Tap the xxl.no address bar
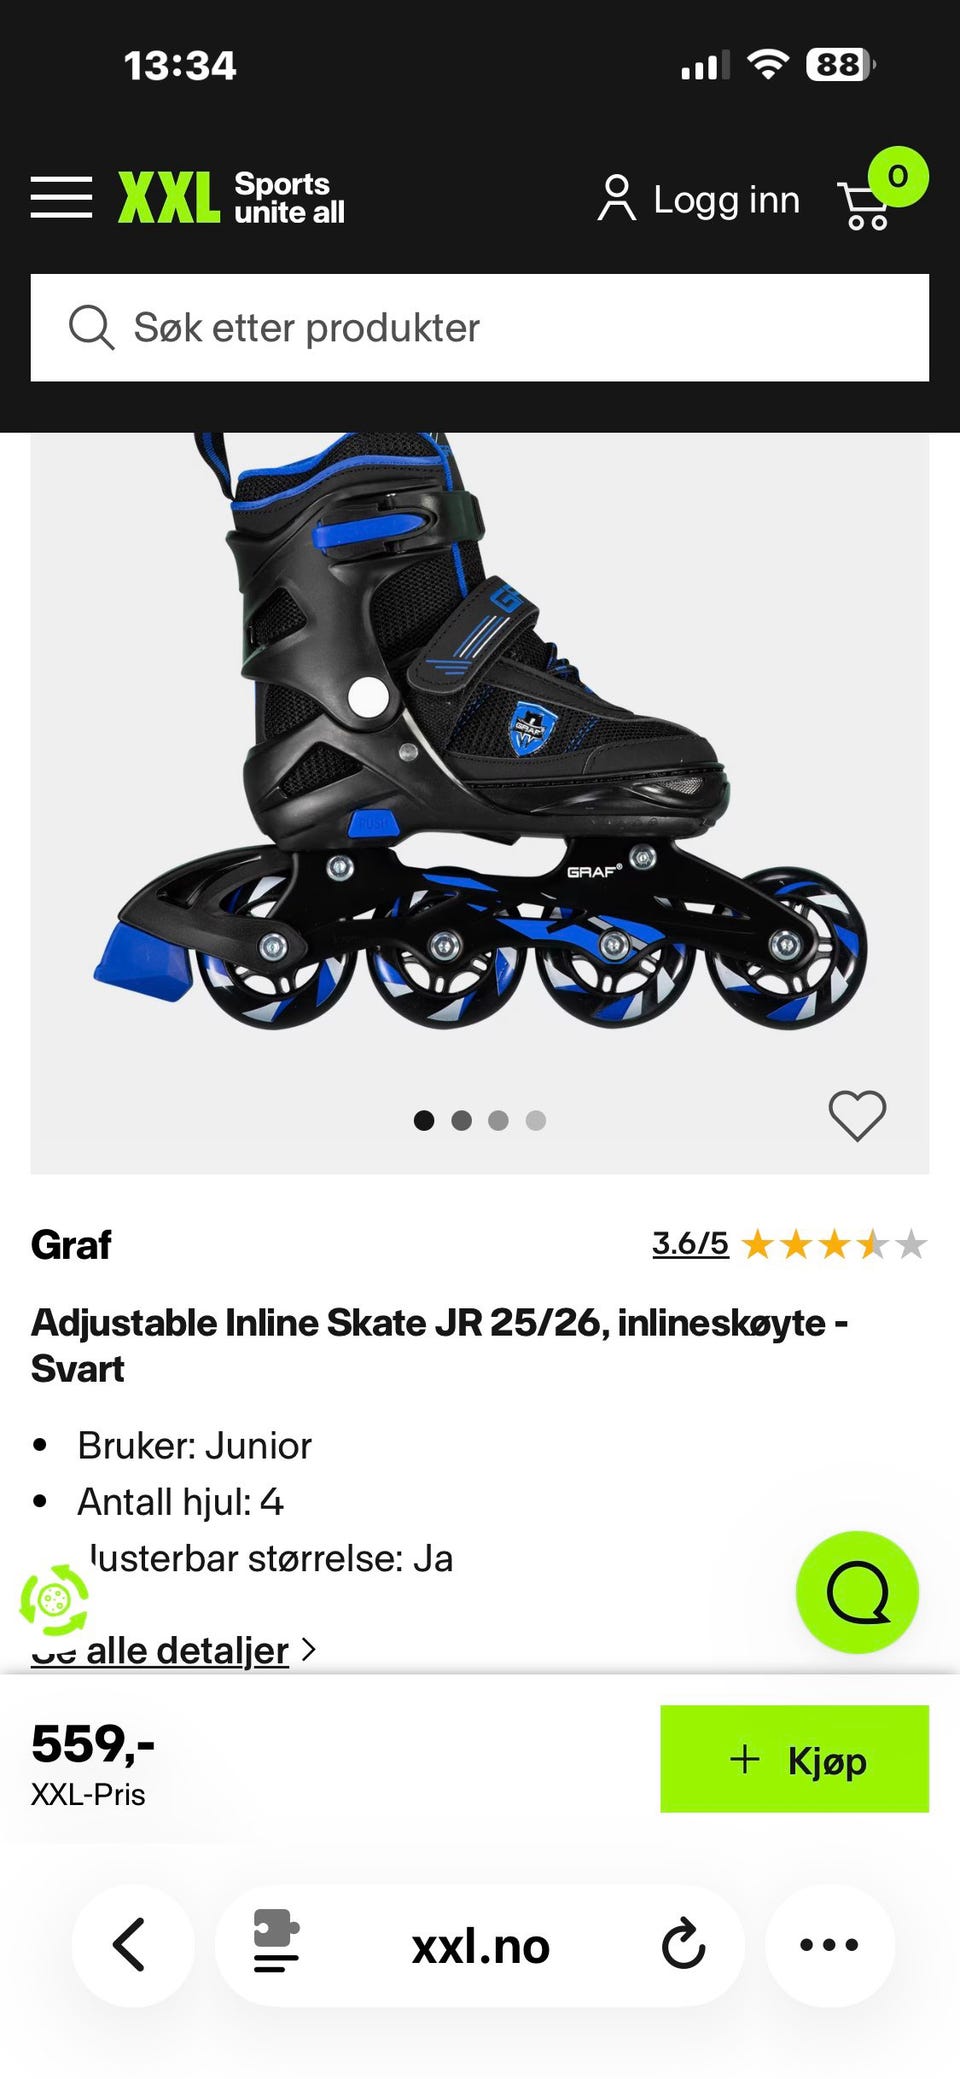The image size is (960, 2079). (480, 1945)
